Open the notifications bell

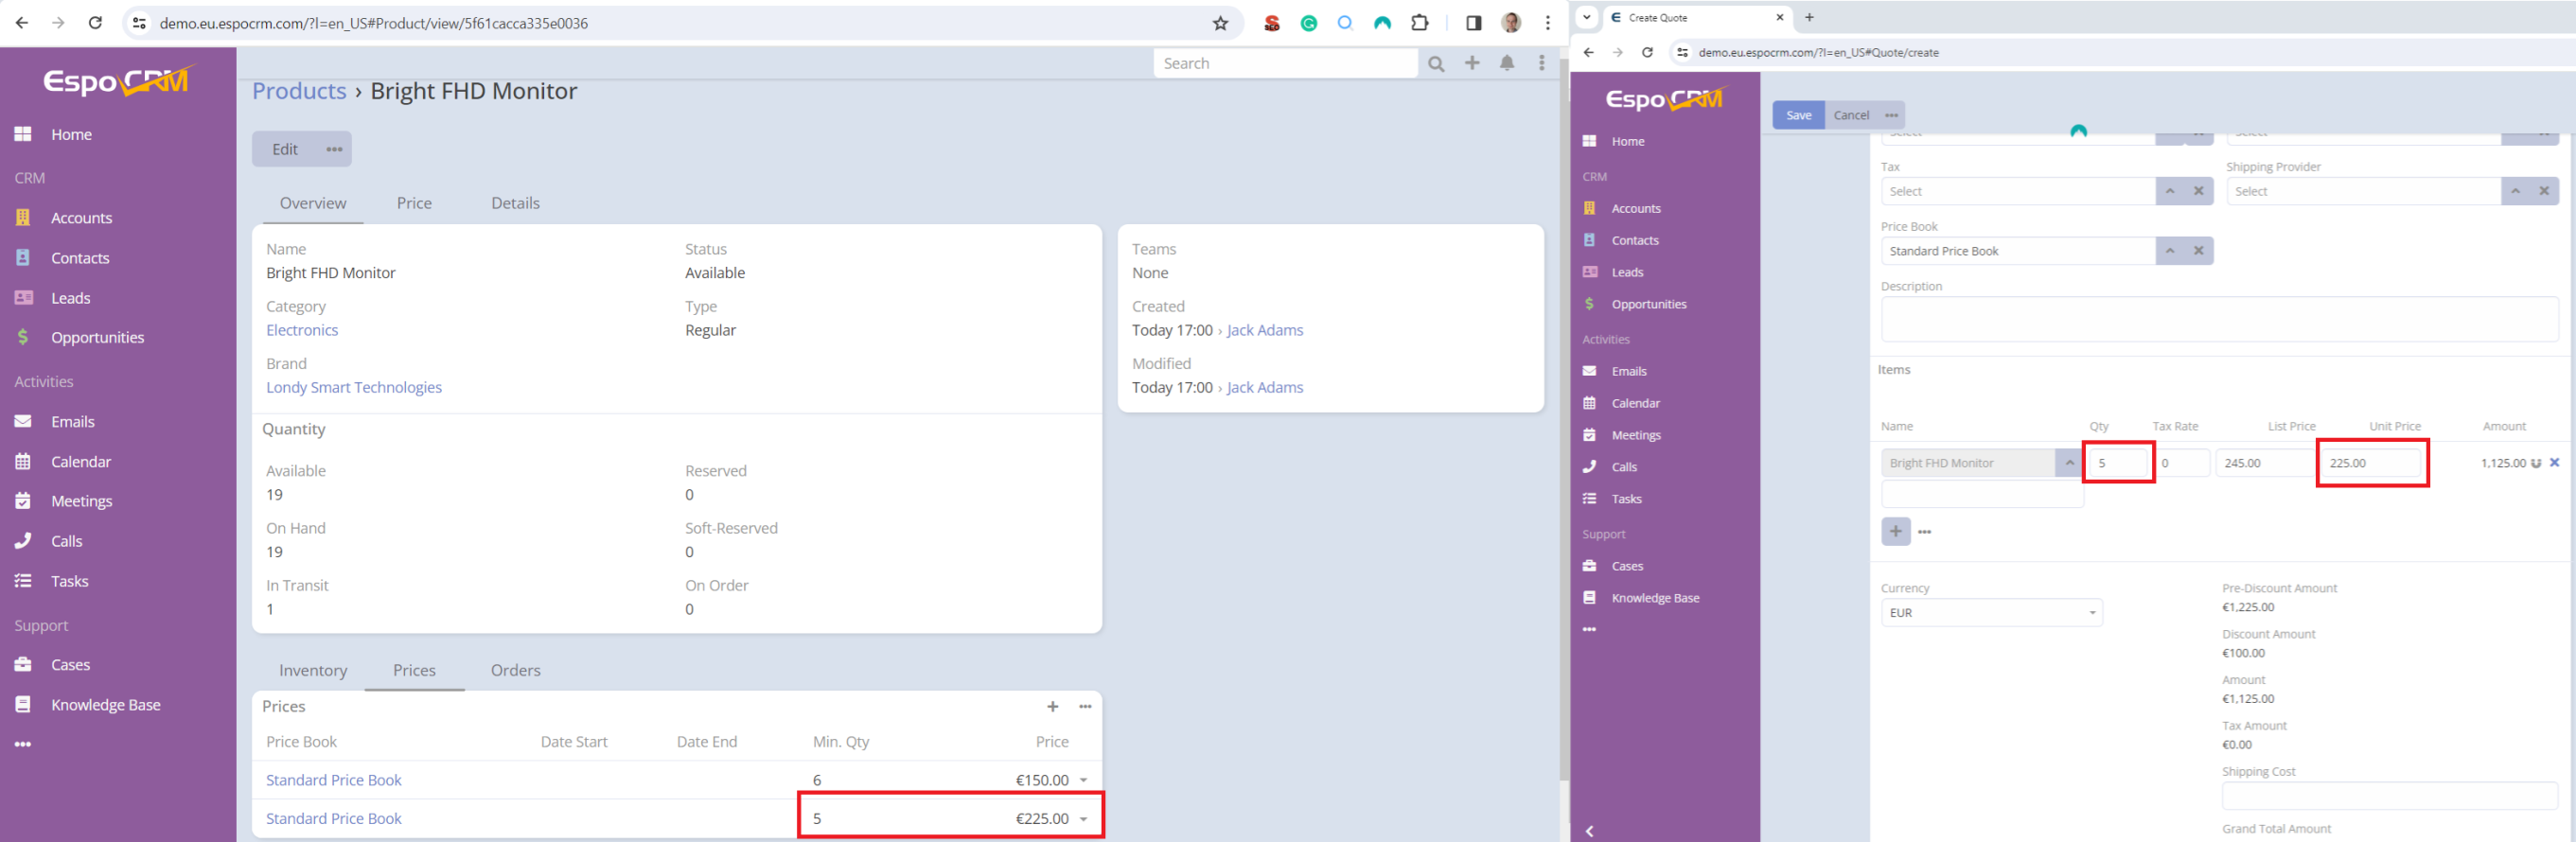point(1507,64)
